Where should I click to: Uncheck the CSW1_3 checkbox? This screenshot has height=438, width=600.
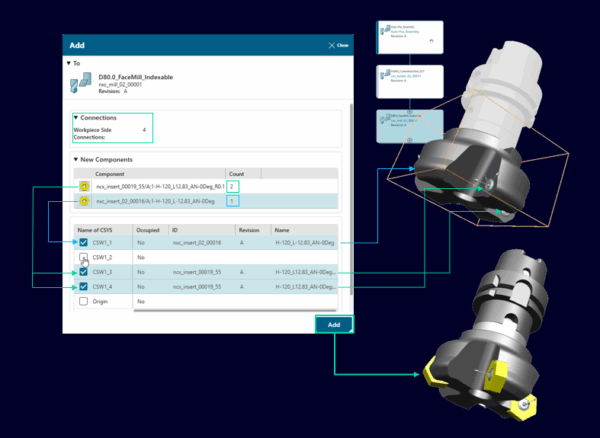[x=84, y=272]
